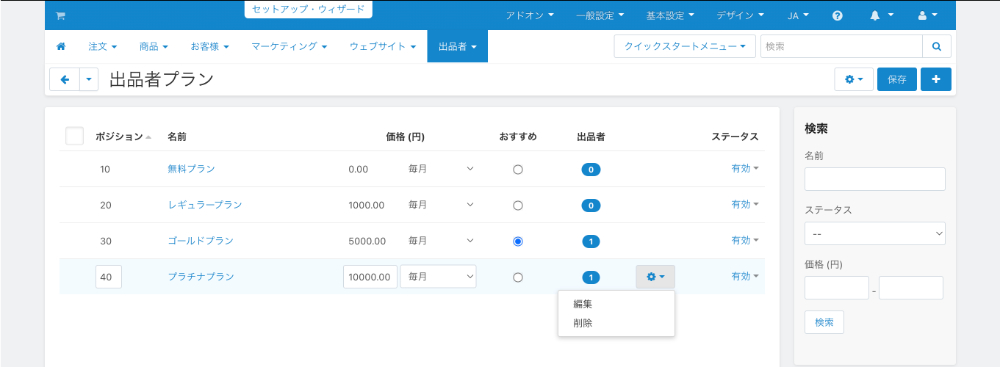Open gear menu in プラチナプラン row
The width and height of the screenshot is (1000, 367).
pyautogui.click(x=655, y=277)
